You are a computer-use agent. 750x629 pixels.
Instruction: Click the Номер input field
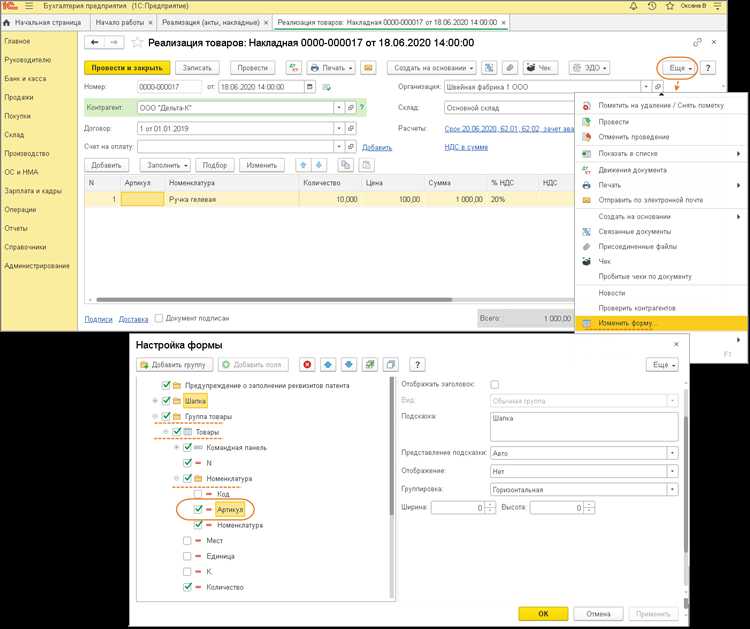pos(168,87)
